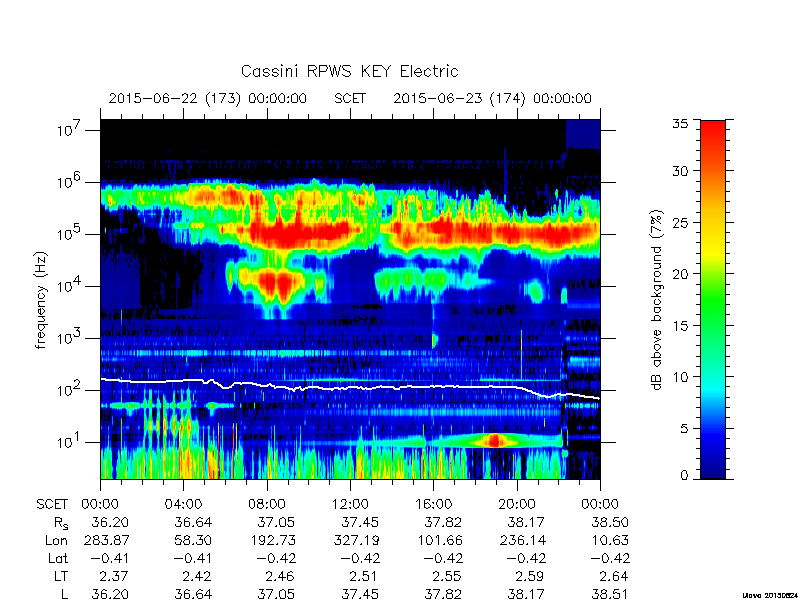This screenshot has width=800, height=600.
Task: Click the Lon row label
Action: [56, 540]
